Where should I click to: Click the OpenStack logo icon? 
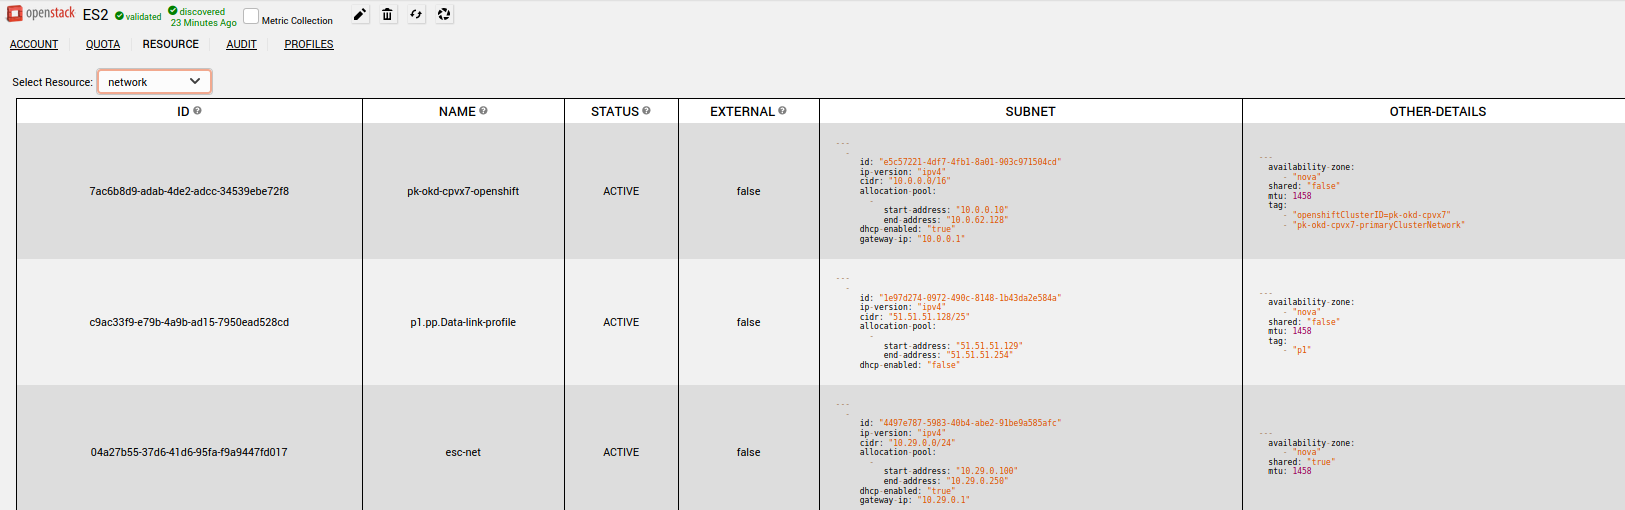15,14
